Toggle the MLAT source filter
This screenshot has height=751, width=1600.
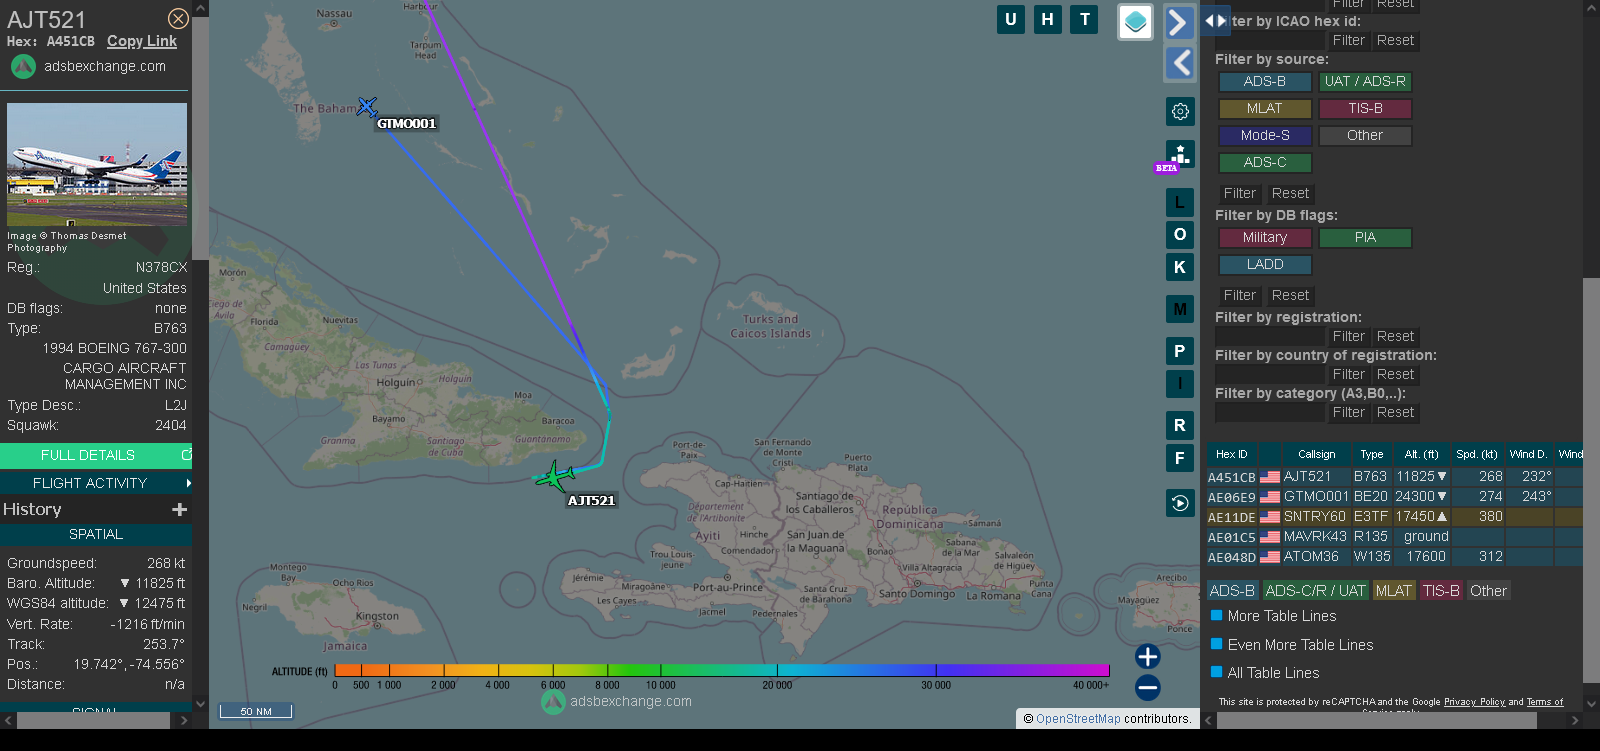tap(1265, 109)
